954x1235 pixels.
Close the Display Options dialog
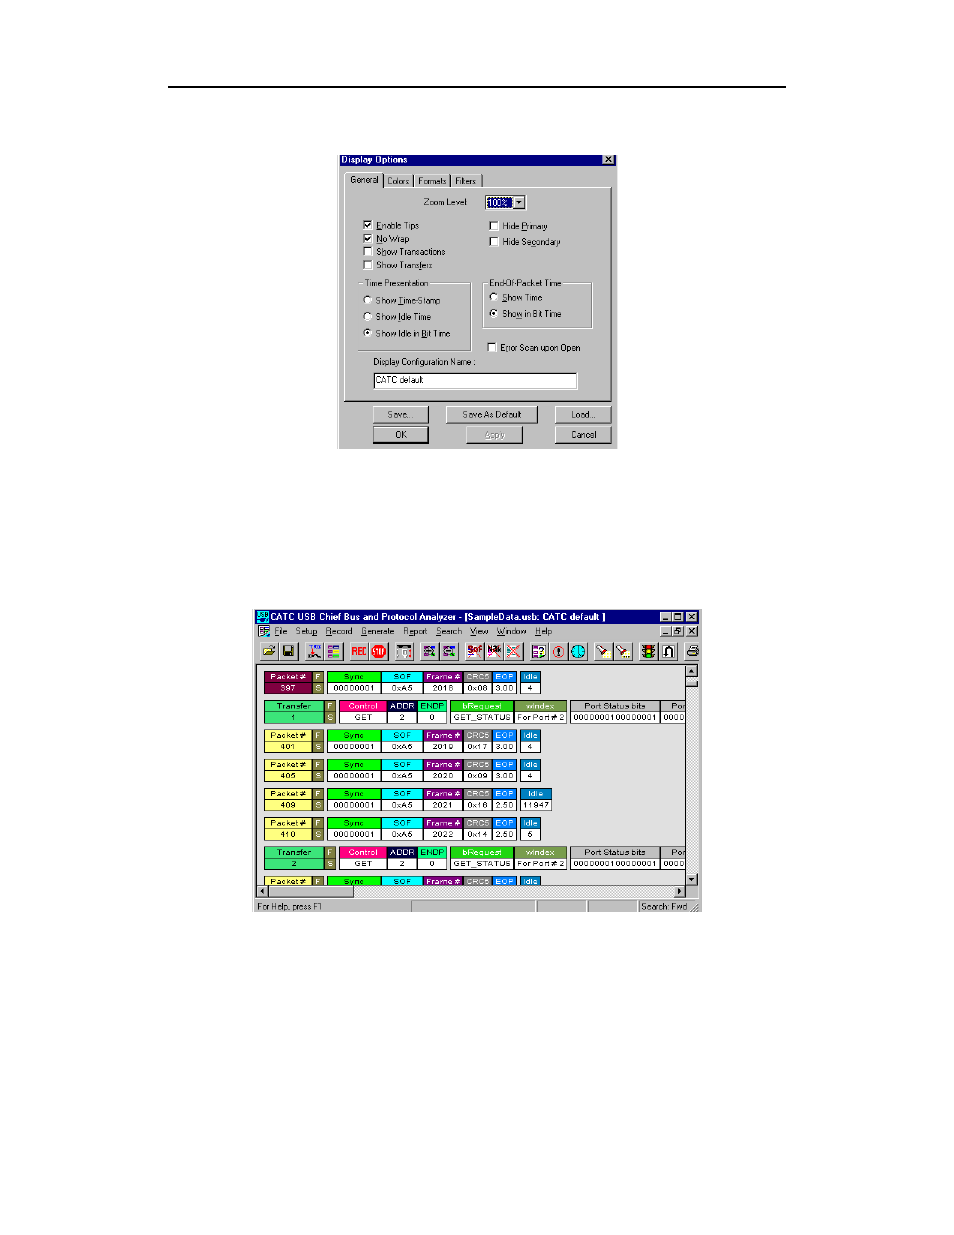point(608,160)
